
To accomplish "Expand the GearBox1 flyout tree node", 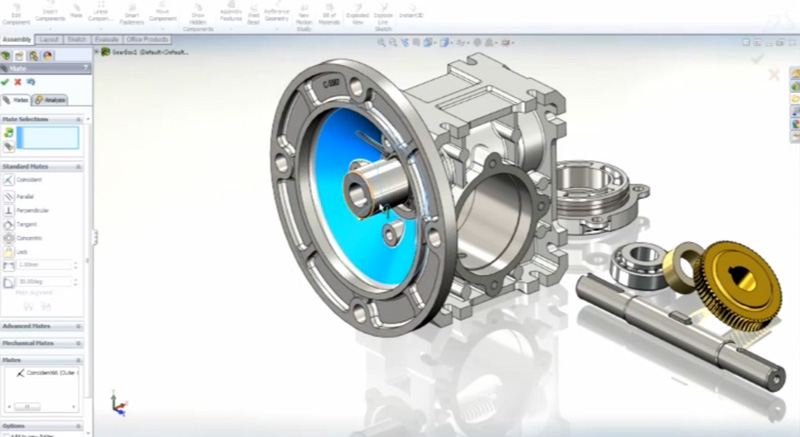I will (96, 52).
